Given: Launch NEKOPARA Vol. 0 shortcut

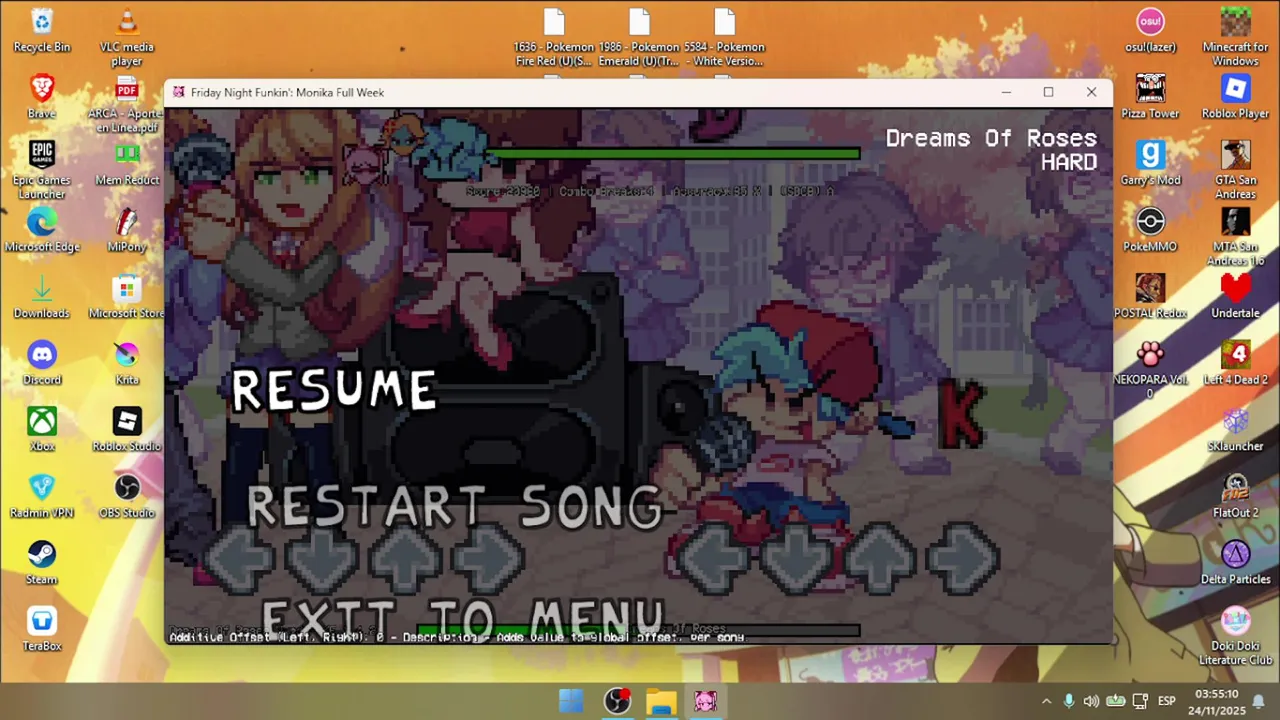Looking at the screenshot, I should point(1150,369).
